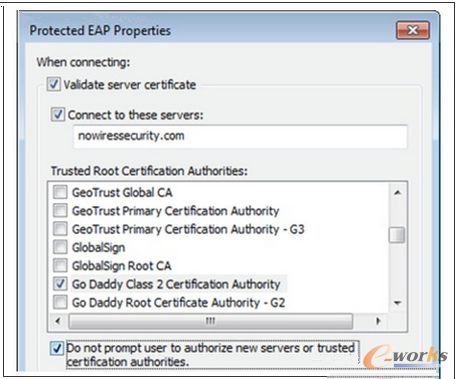
Task: Click the horizontal scroll left arrow
Action: tap(58, 321)
